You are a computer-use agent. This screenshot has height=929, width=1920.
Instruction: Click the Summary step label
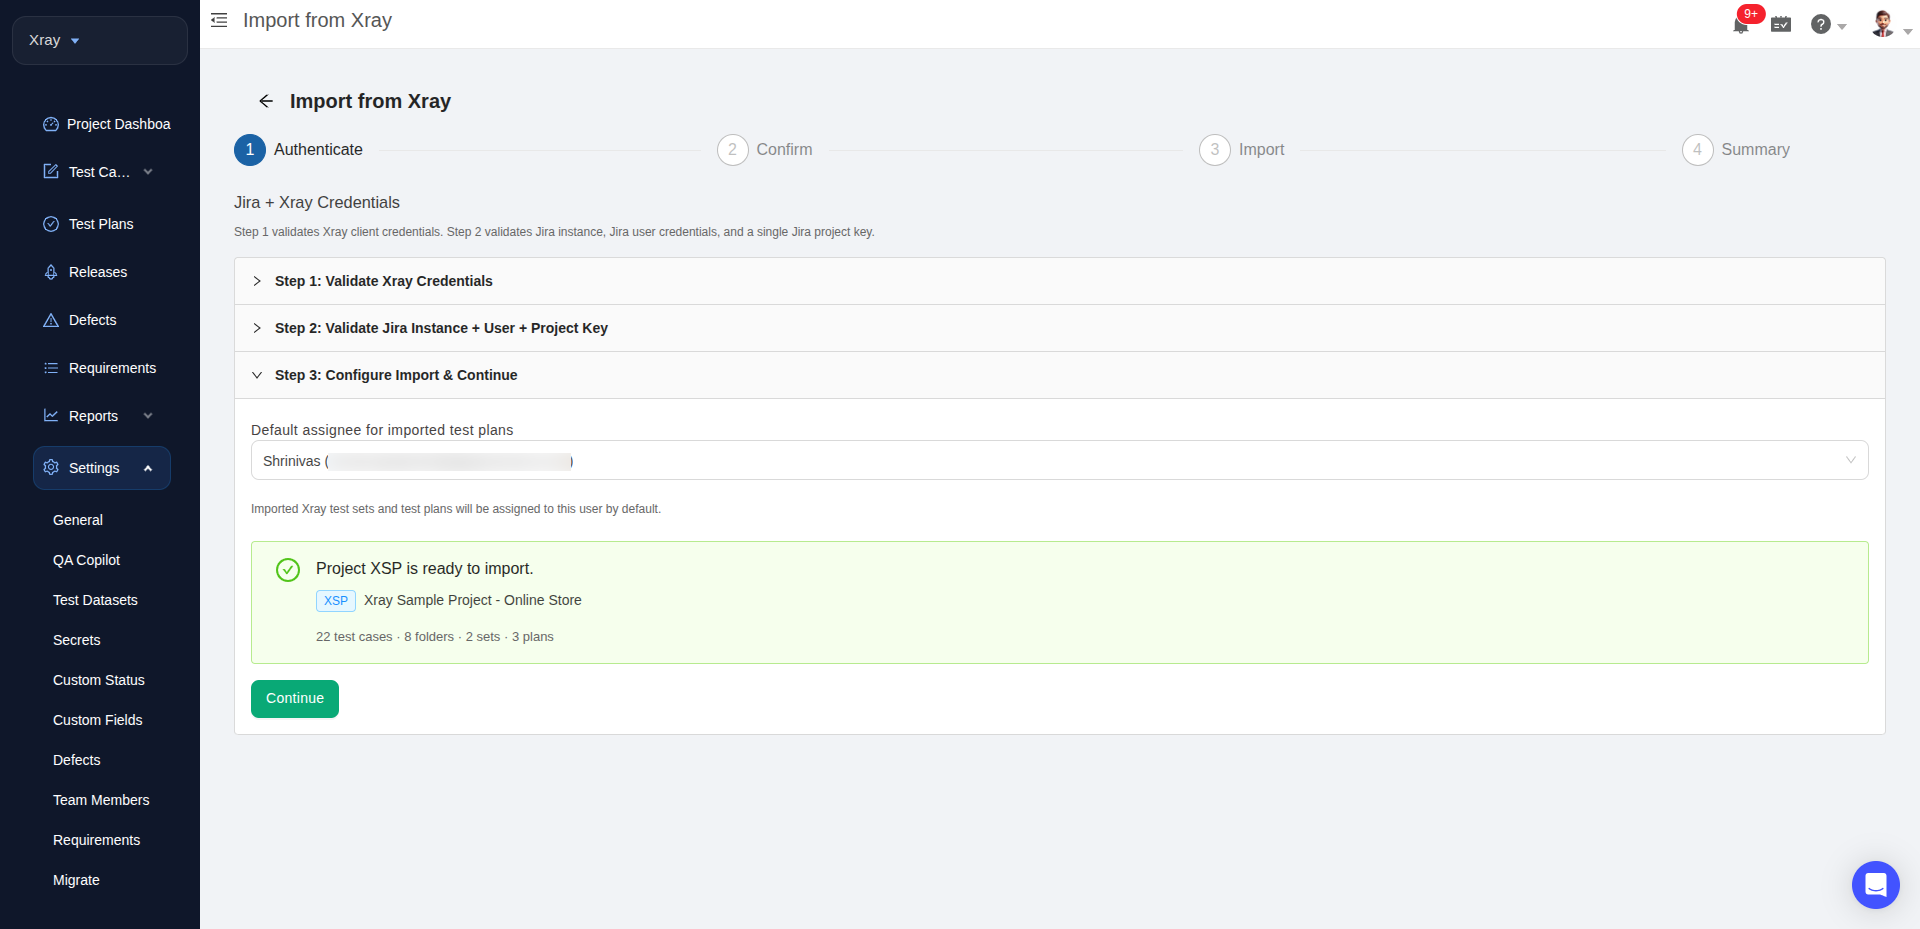point(1755,149)
